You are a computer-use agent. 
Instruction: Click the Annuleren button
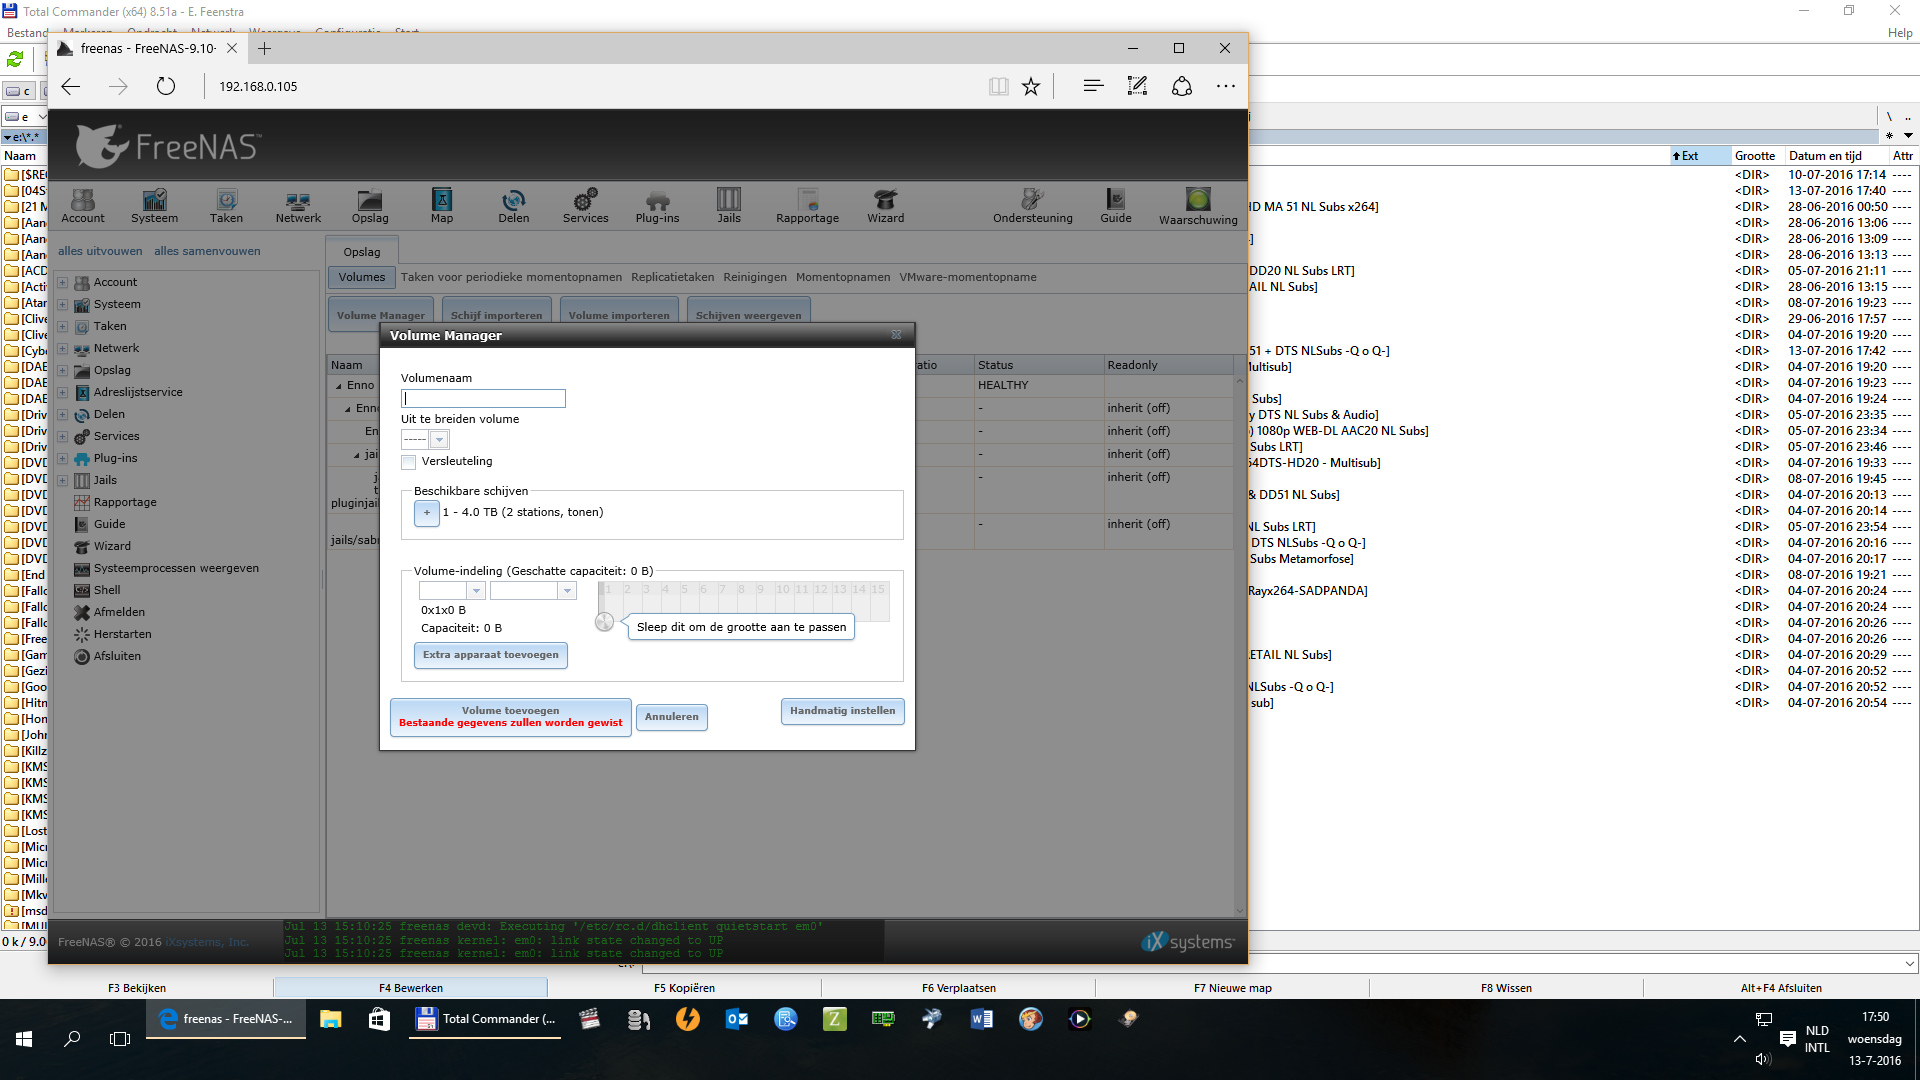tap(672, 717)
